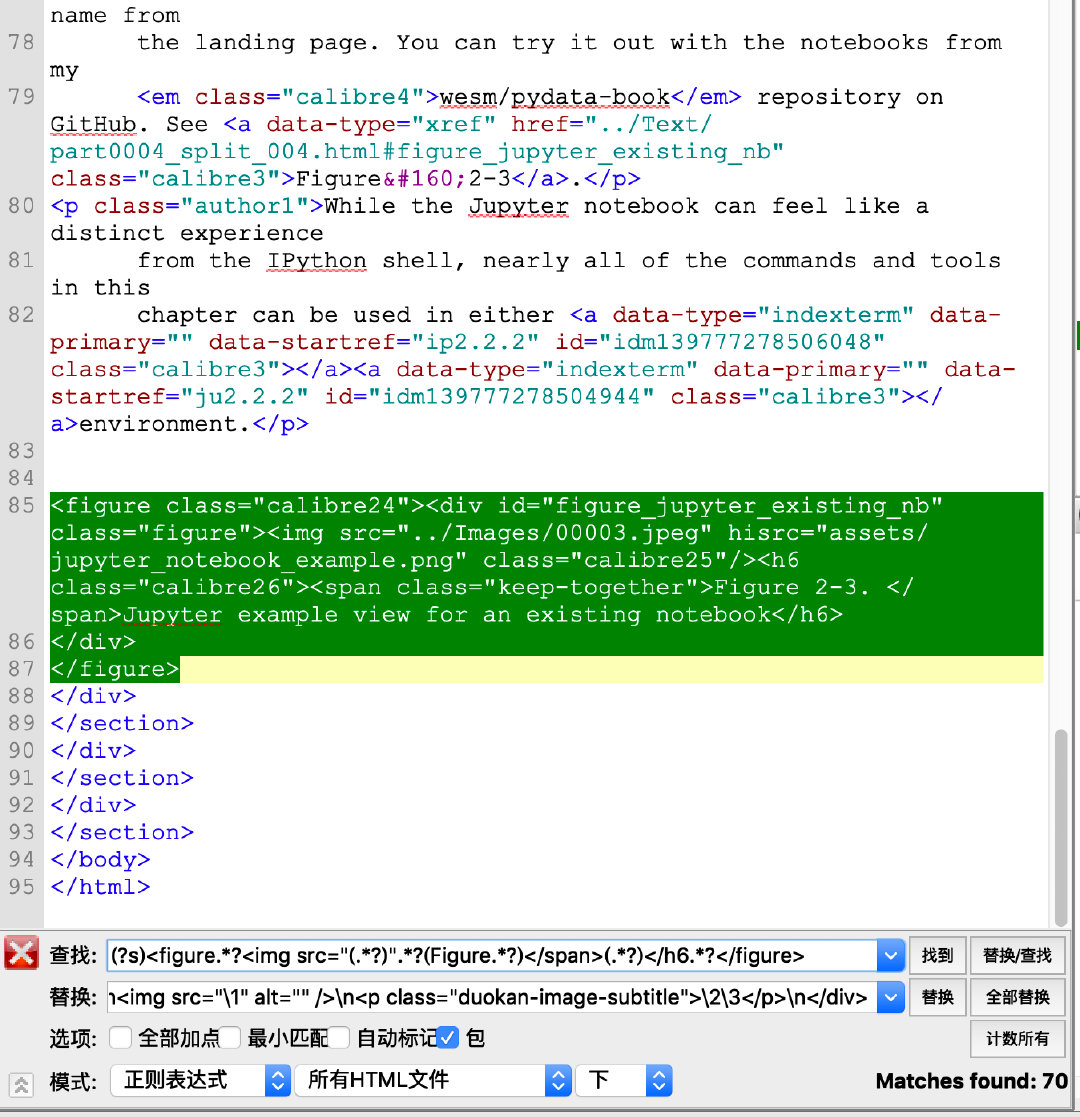Click the 计数所有 count-all button
This screenshot has height=1117, width=1080.
(1017, 1039)
